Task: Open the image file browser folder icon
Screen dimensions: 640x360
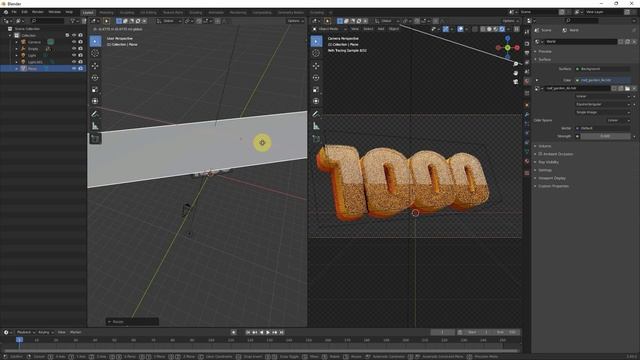Action: coord(627,88)
